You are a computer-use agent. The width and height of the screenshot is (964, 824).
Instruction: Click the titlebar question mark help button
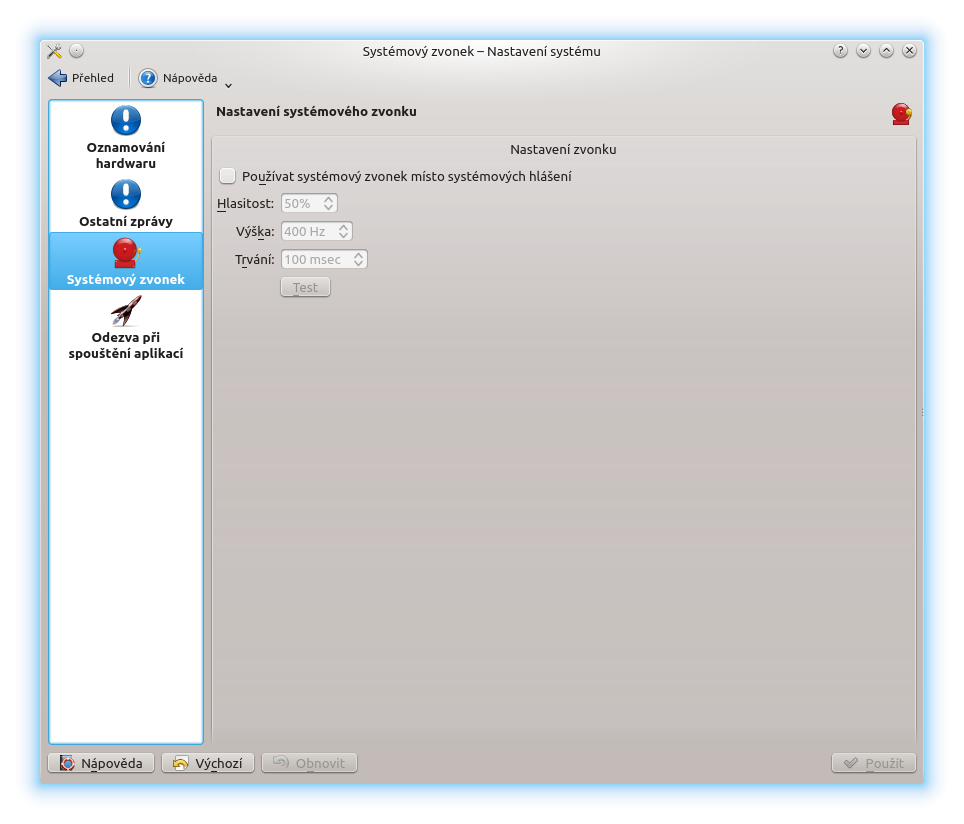(x=840, y=51)
